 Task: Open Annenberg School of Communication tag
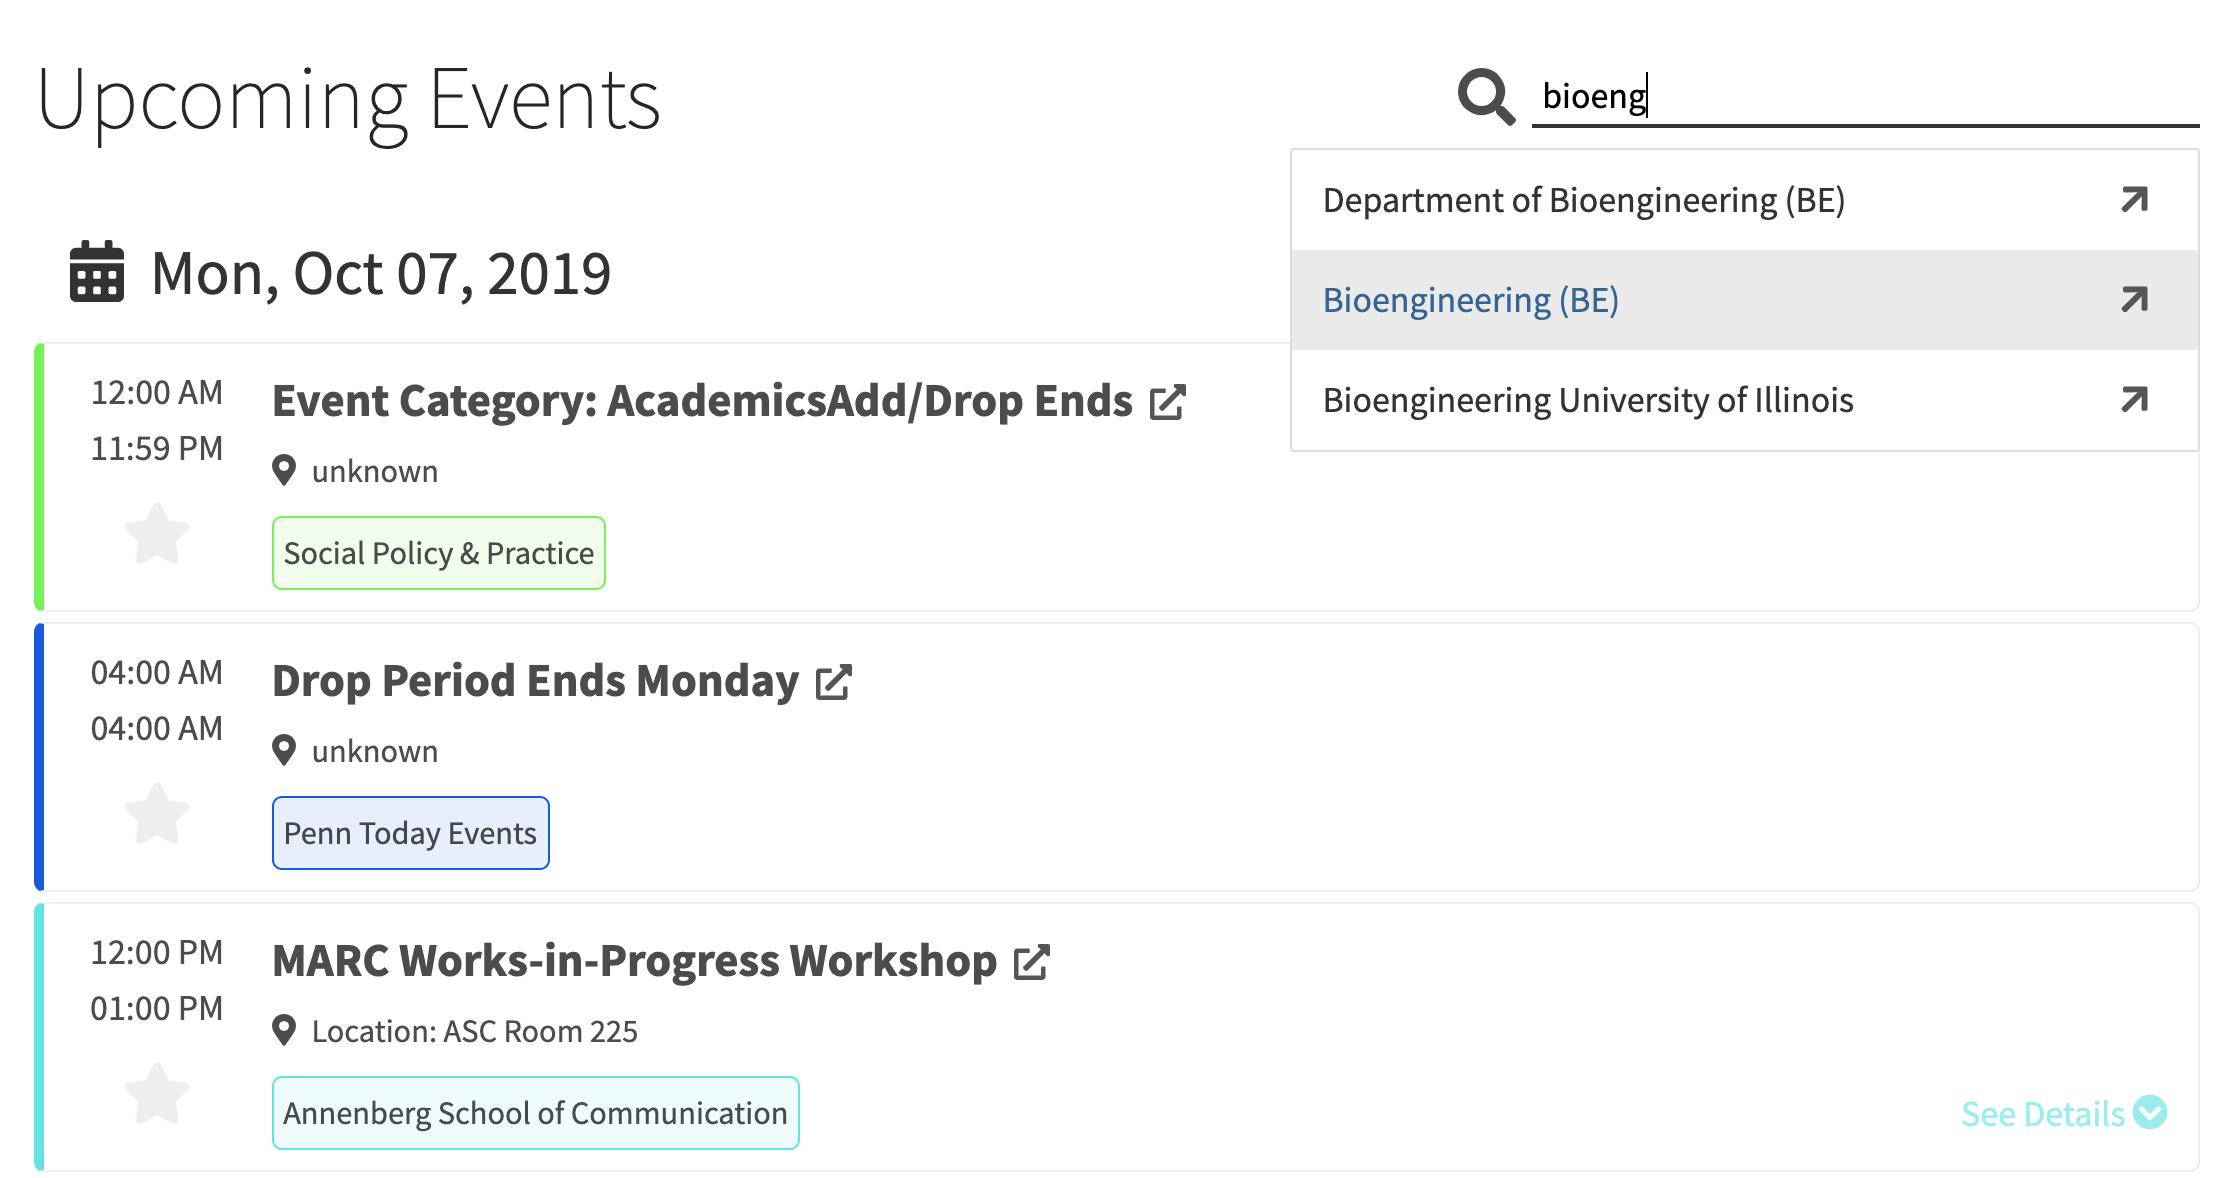535,1113
